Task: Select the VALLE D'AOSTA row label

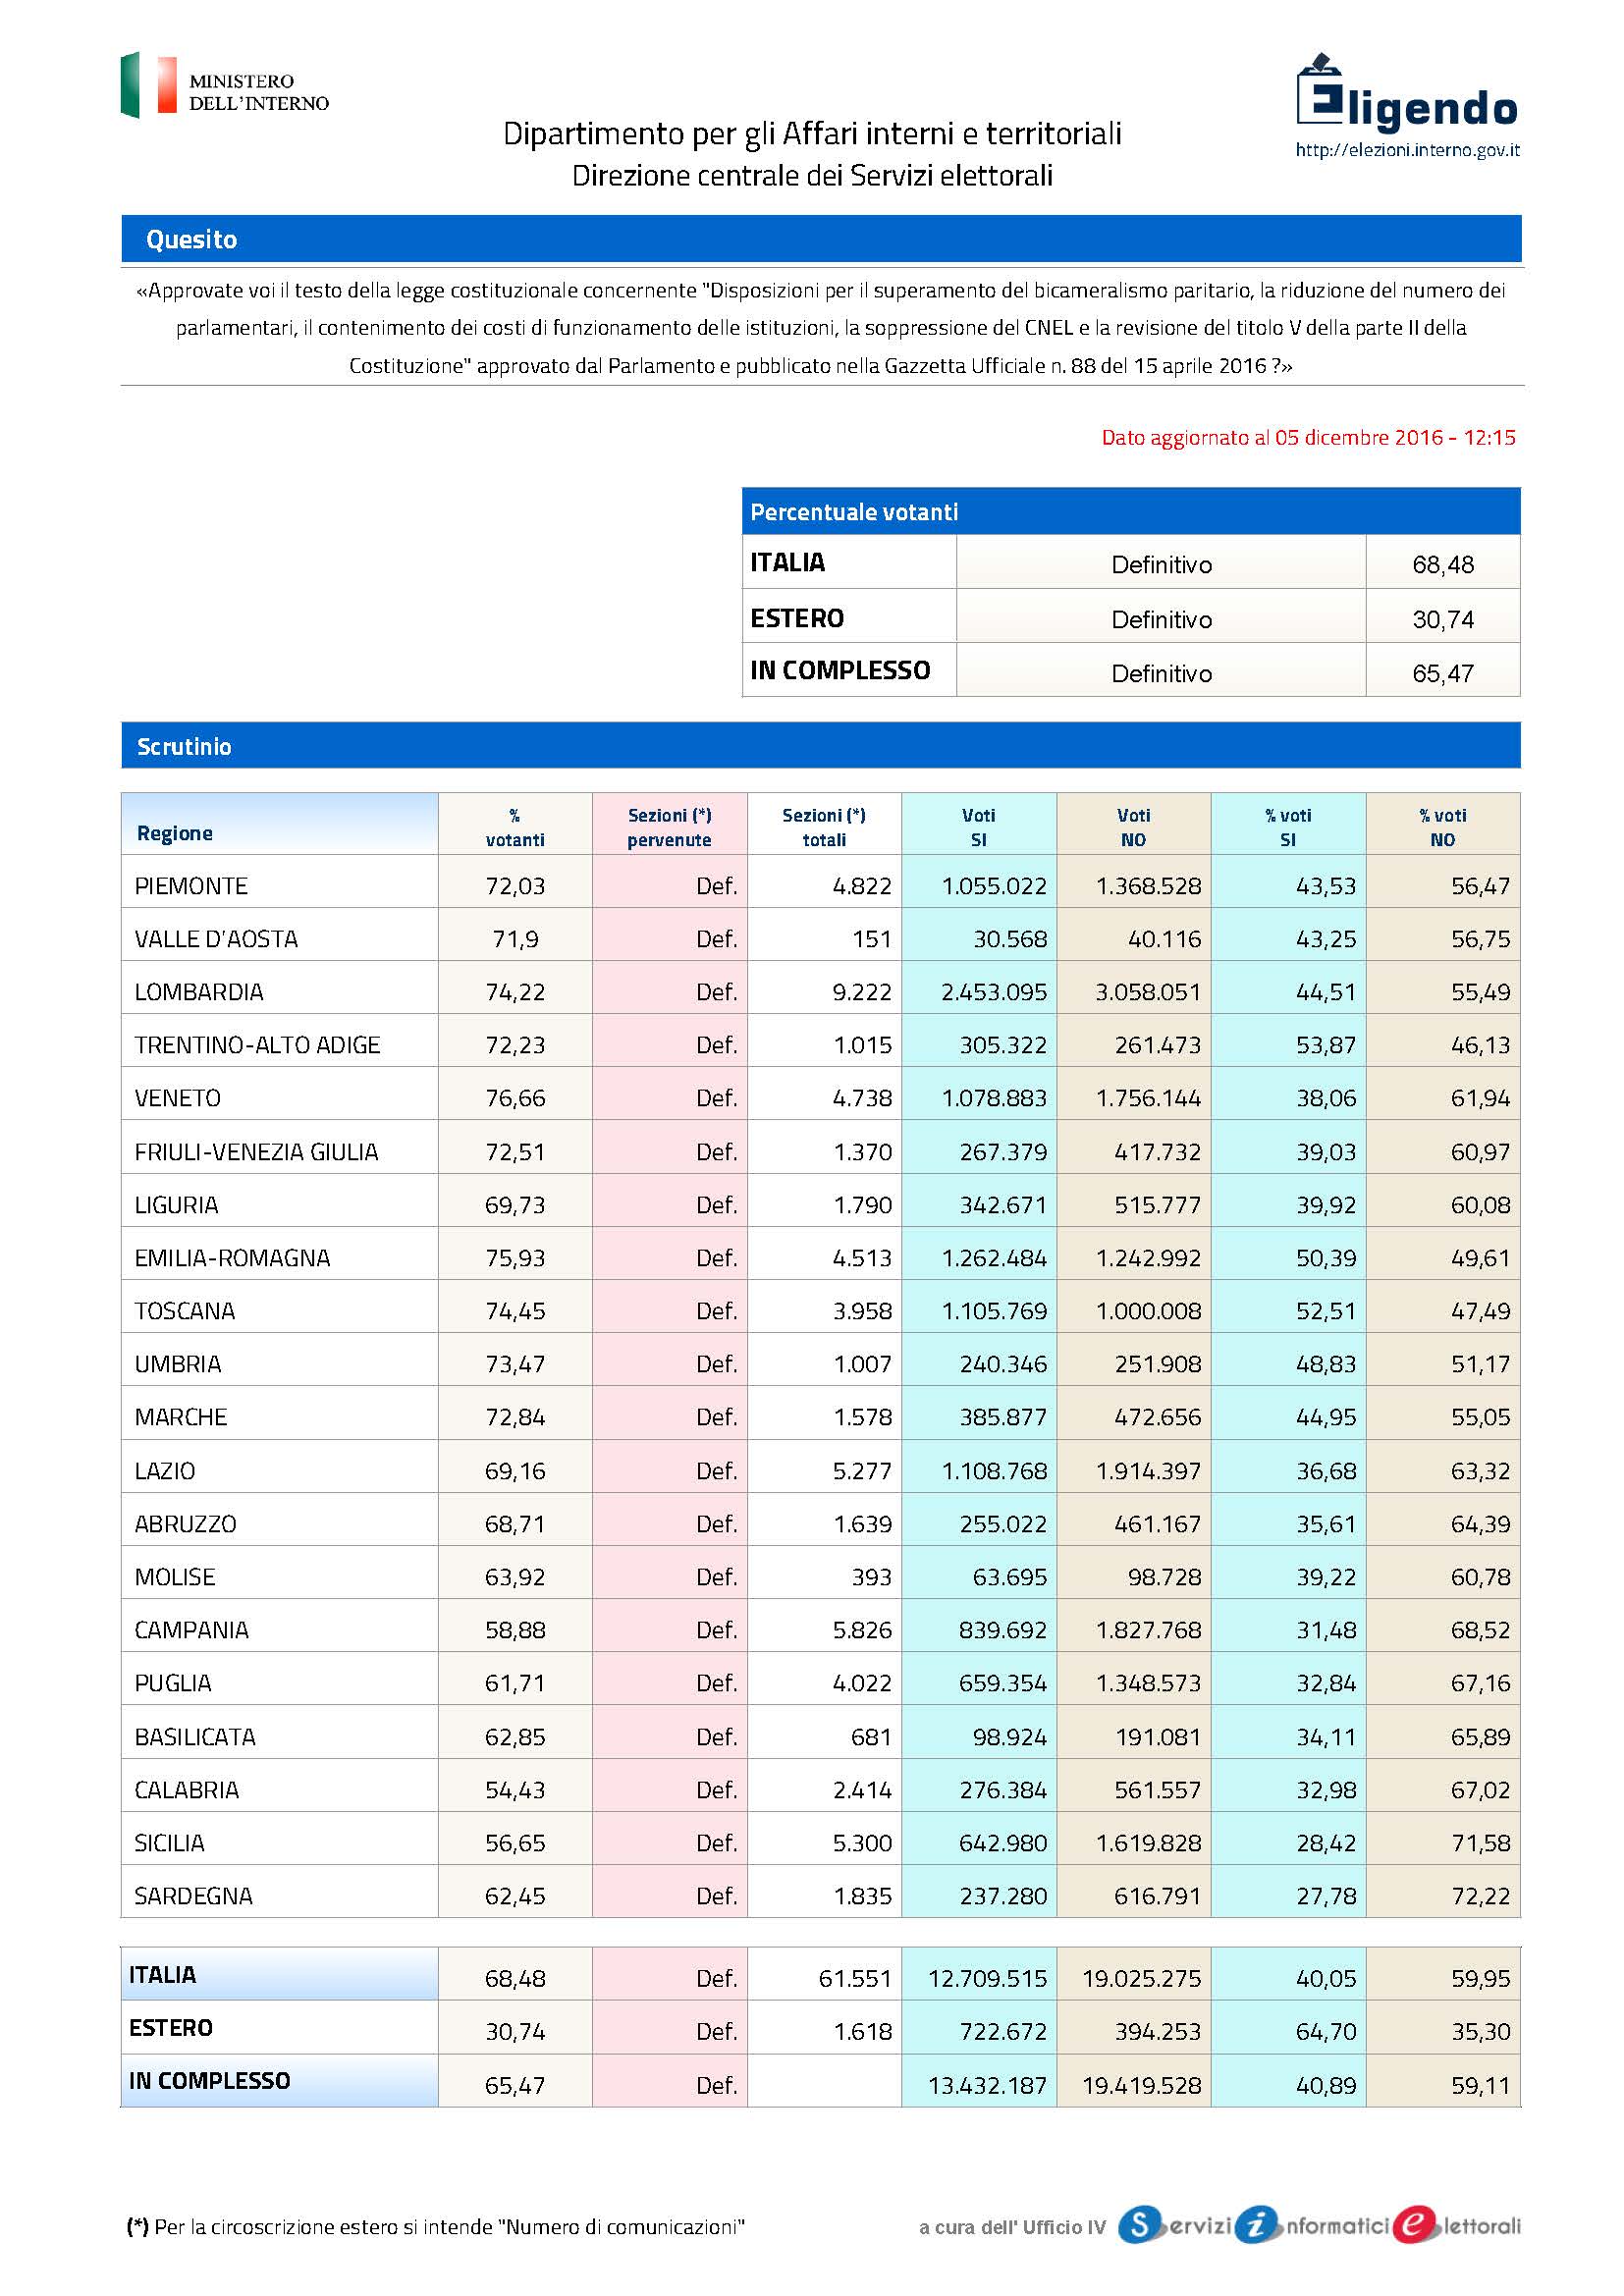Action: pyautogui.click(x=216, y=939)
